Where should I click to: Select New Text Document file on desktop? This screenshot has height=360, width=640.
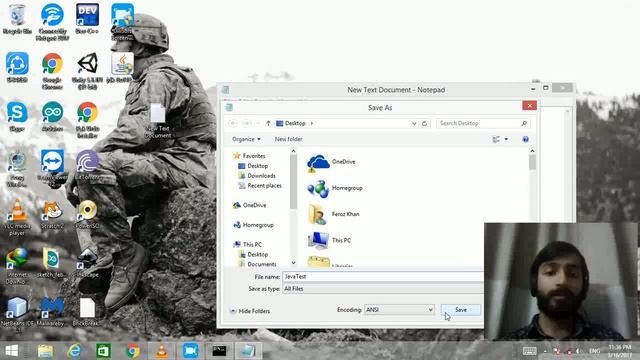click(158, 120)
